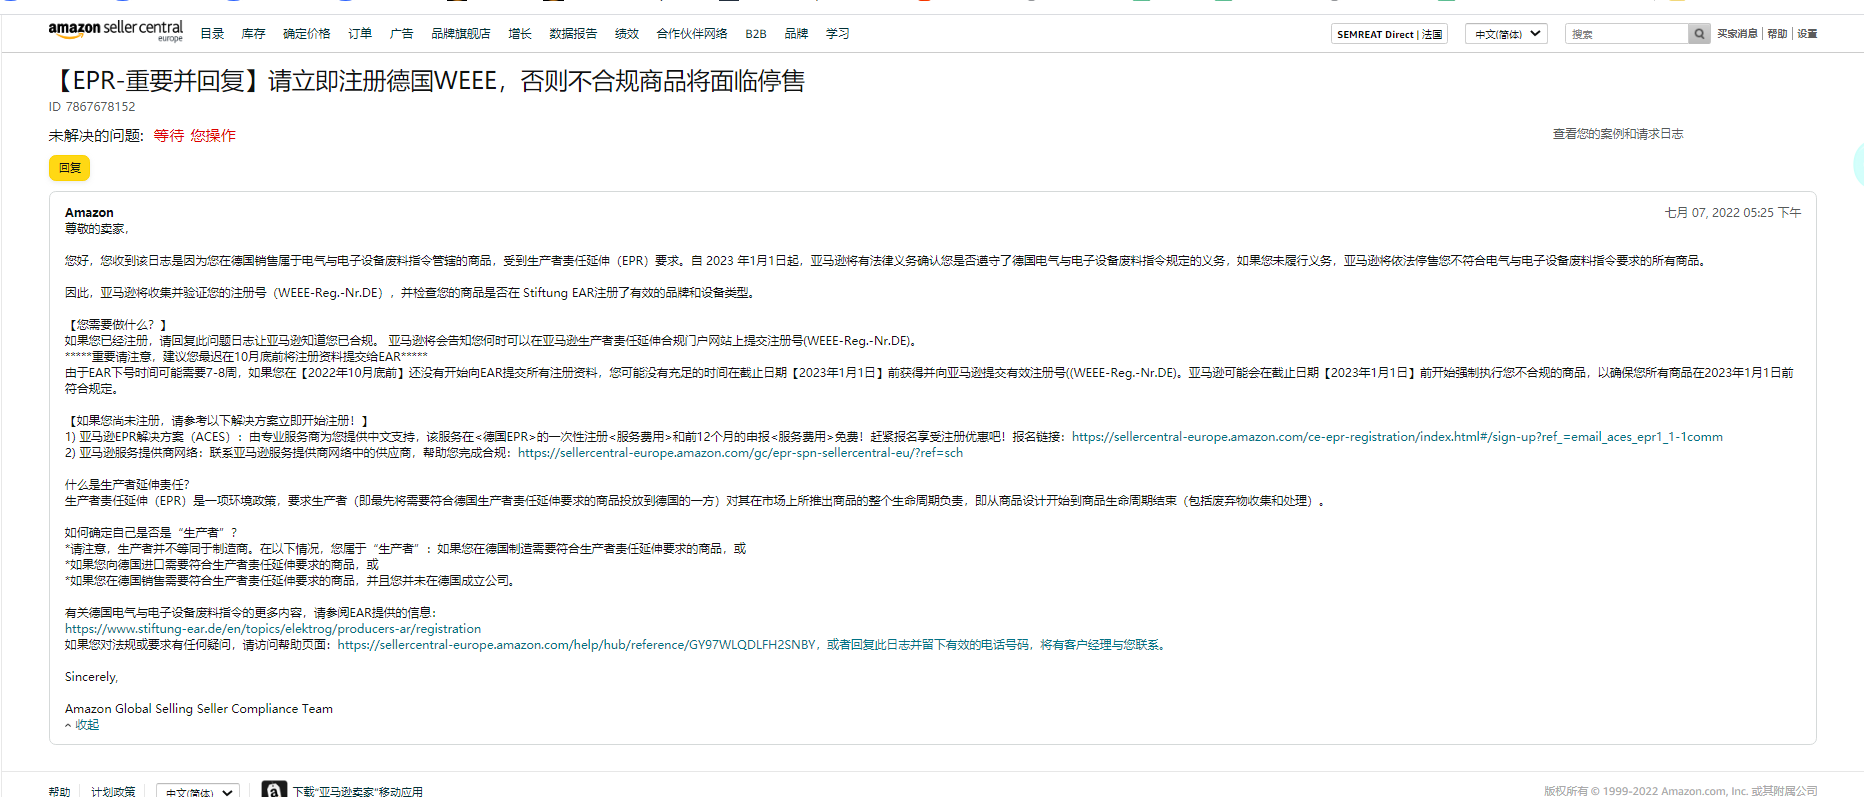
Task: Open the 计划政策 footer link
Action: click(113, 791)
